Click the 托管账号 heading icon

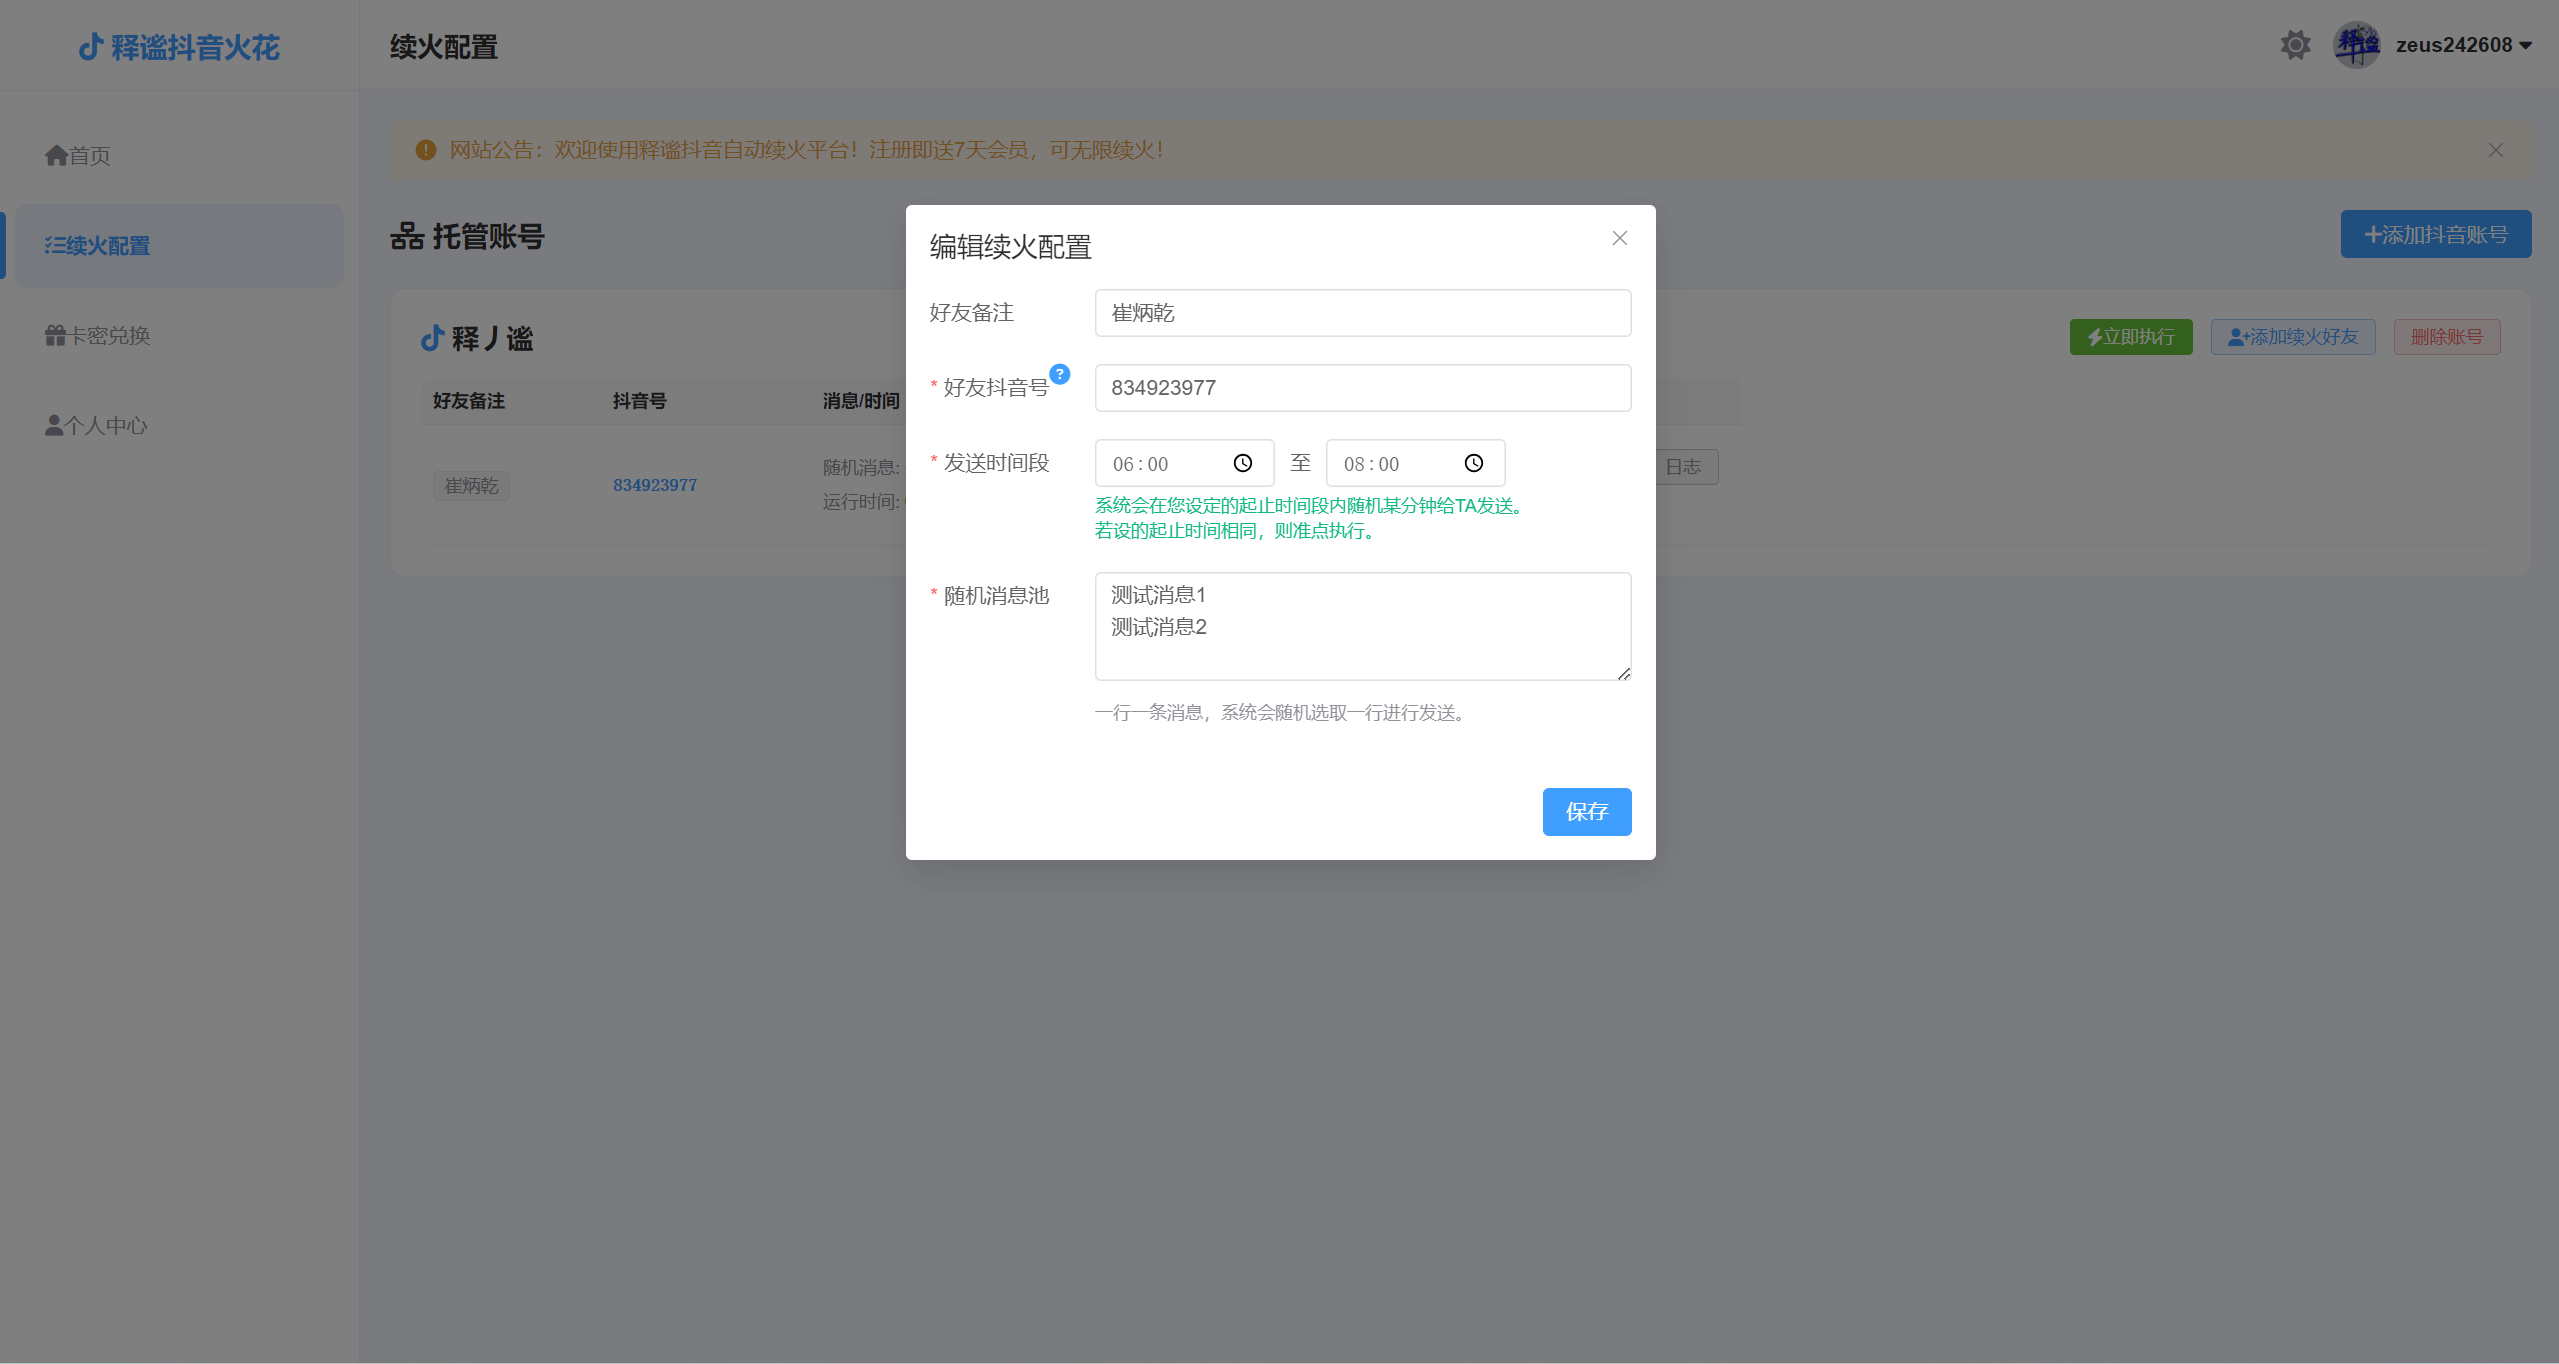point(407,236)
